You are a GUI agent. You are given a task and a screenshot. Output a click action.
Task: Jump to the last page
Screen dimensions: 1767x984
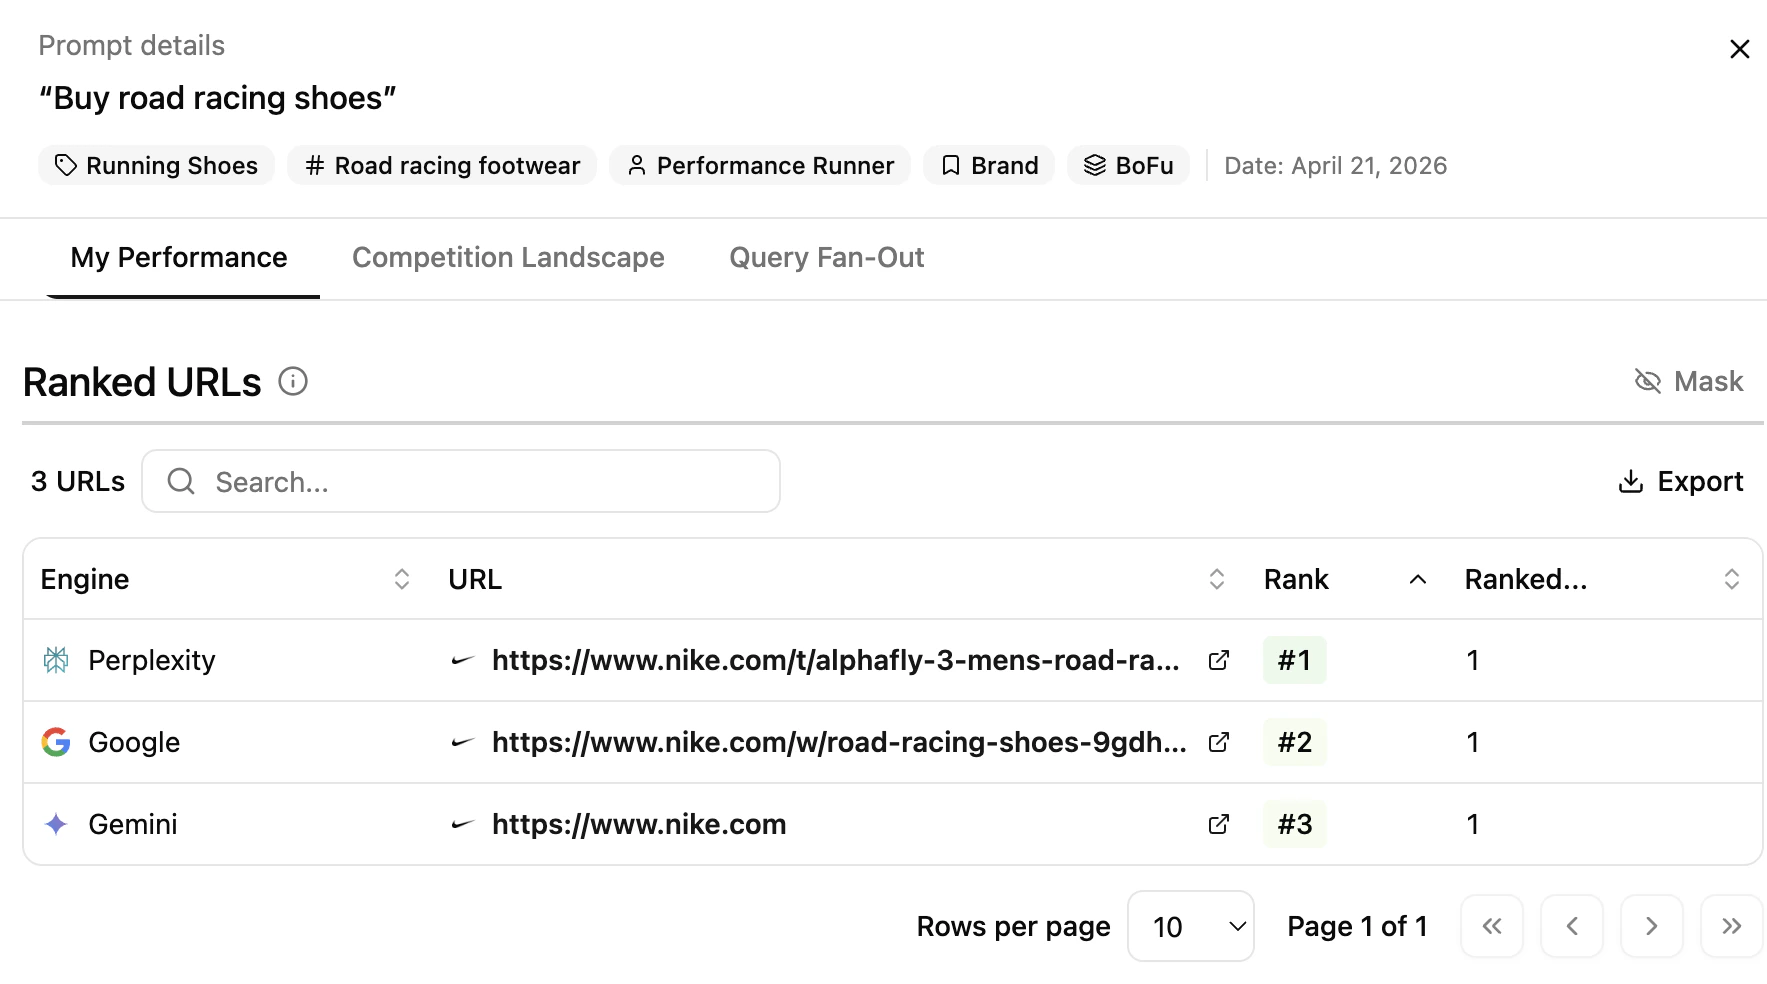point(1732,926)
